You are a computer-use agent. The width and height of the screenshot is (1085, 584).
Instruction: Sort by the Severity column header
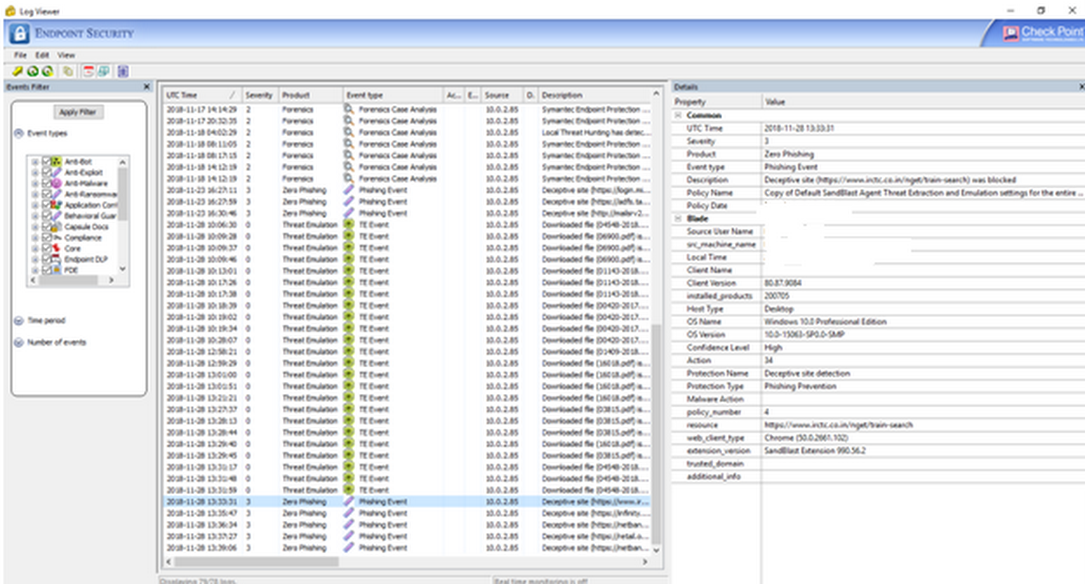coord(259,95)
